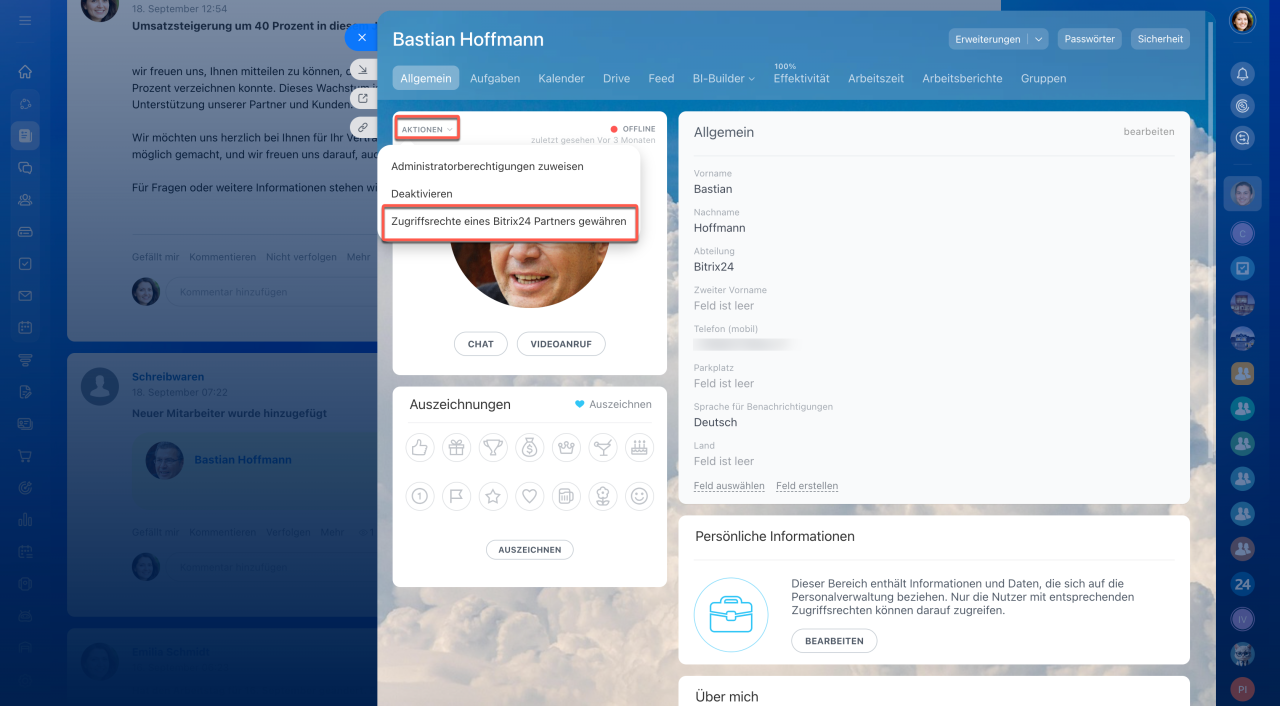
Task: Open the chat bubbles icon in left sidebar
Action: coord(25,168)
